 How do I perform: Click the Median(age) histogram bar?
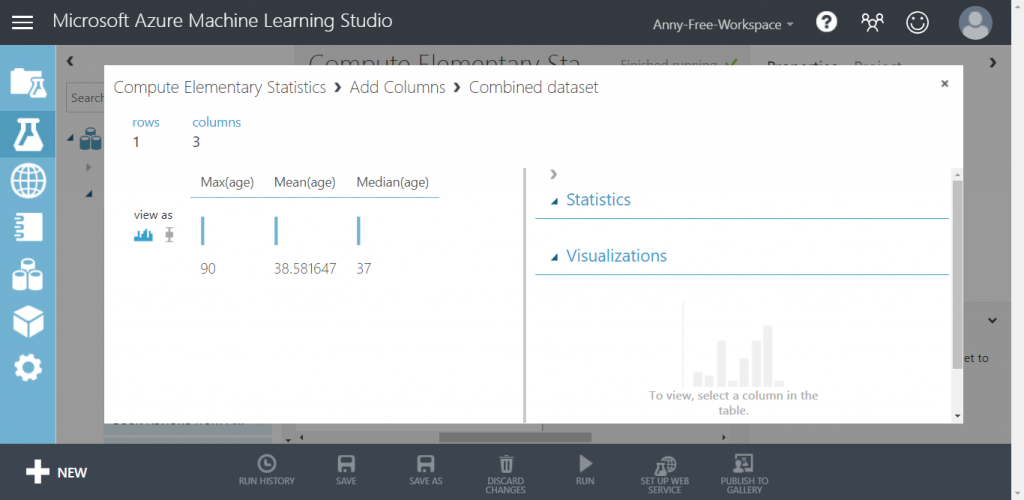(359, 231)
